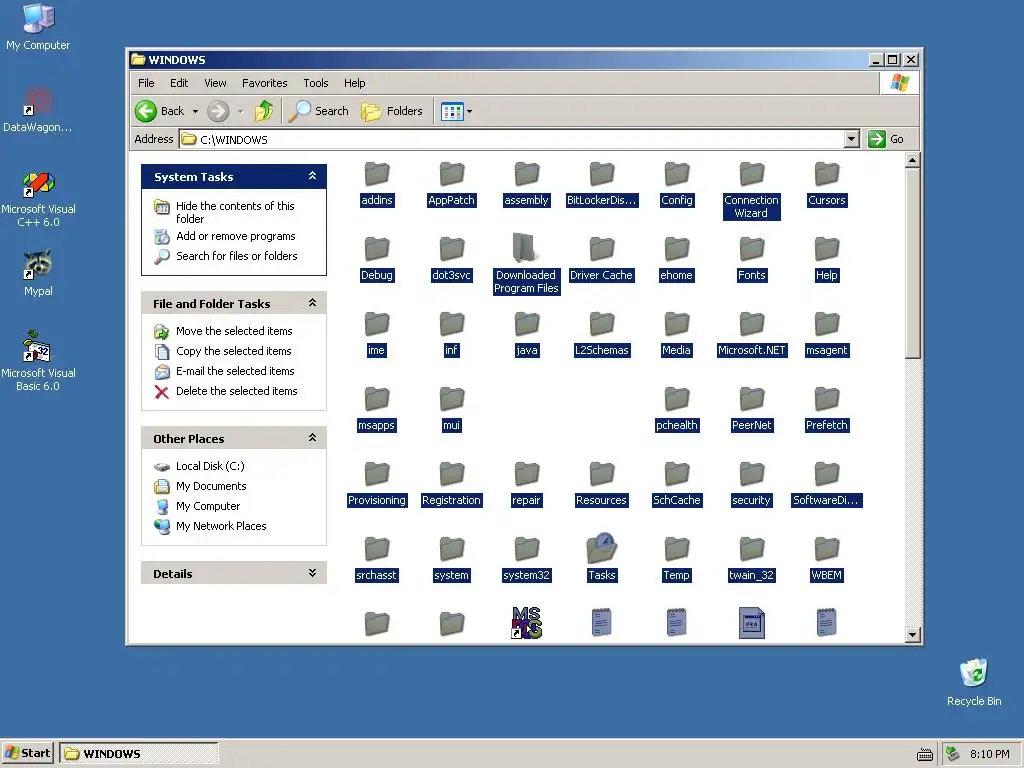The image size is (1024, 768).
Task: Collapse the Other Places panel
Action: pos(312,438)
